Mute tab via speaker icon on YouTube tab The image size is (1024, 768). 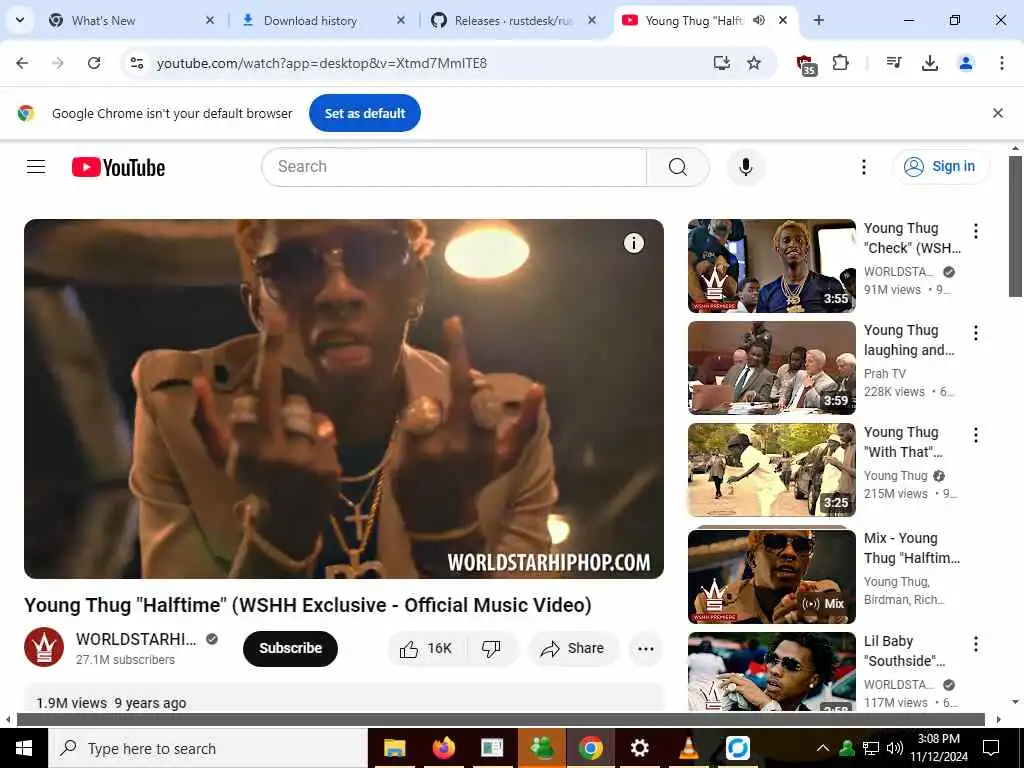point(758,20)
